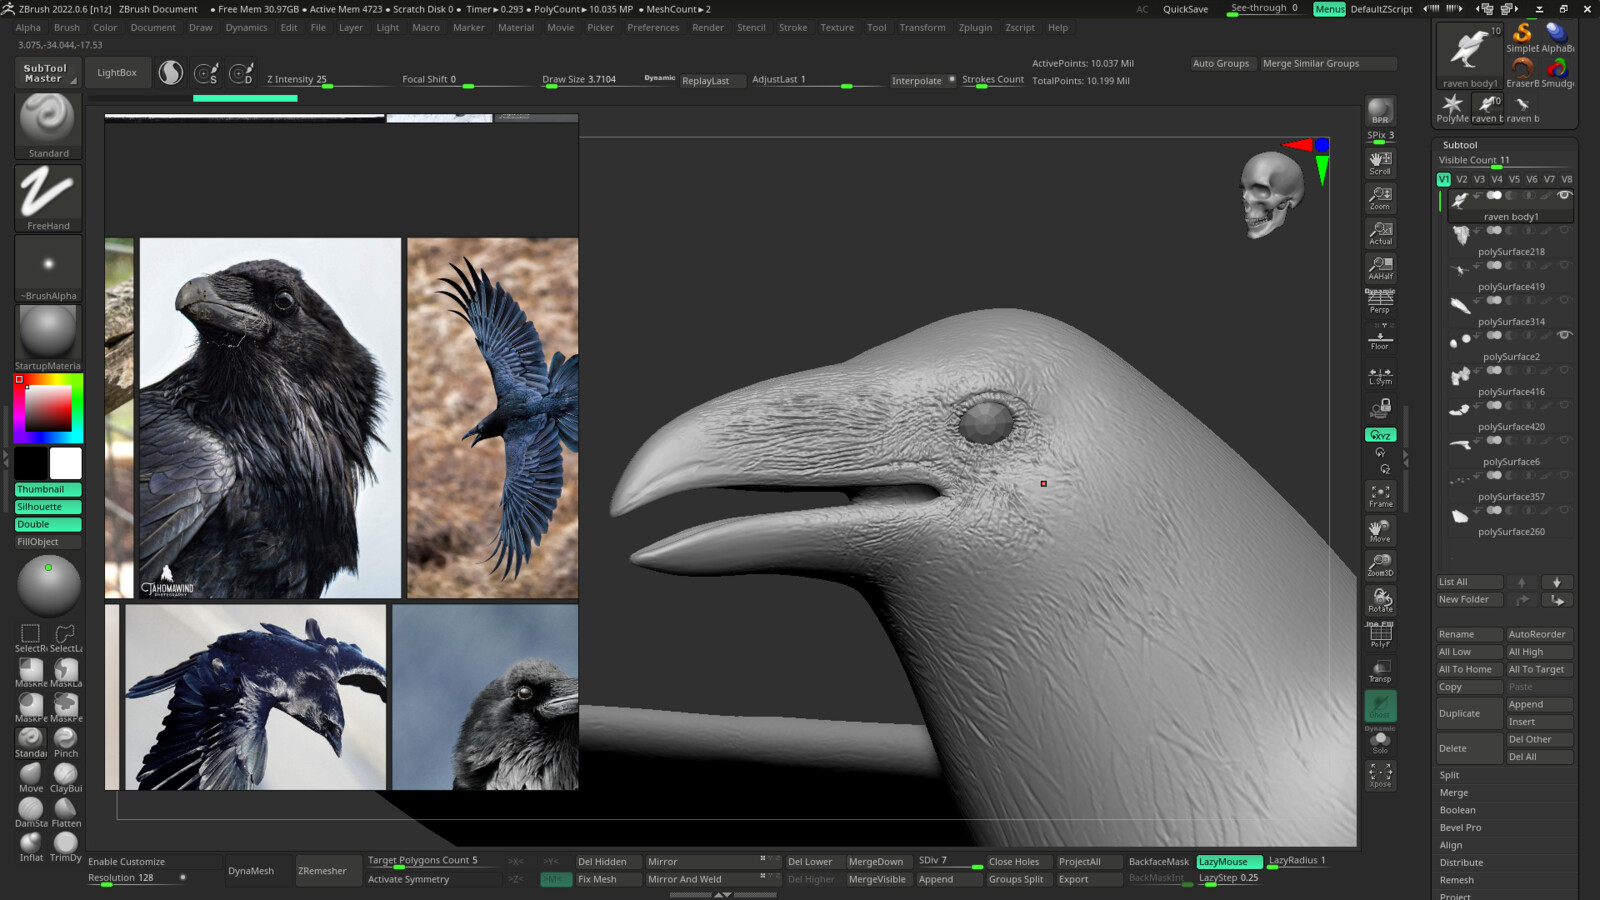
Task: Click the Frame mesh icon
Action: point(1380,496)
